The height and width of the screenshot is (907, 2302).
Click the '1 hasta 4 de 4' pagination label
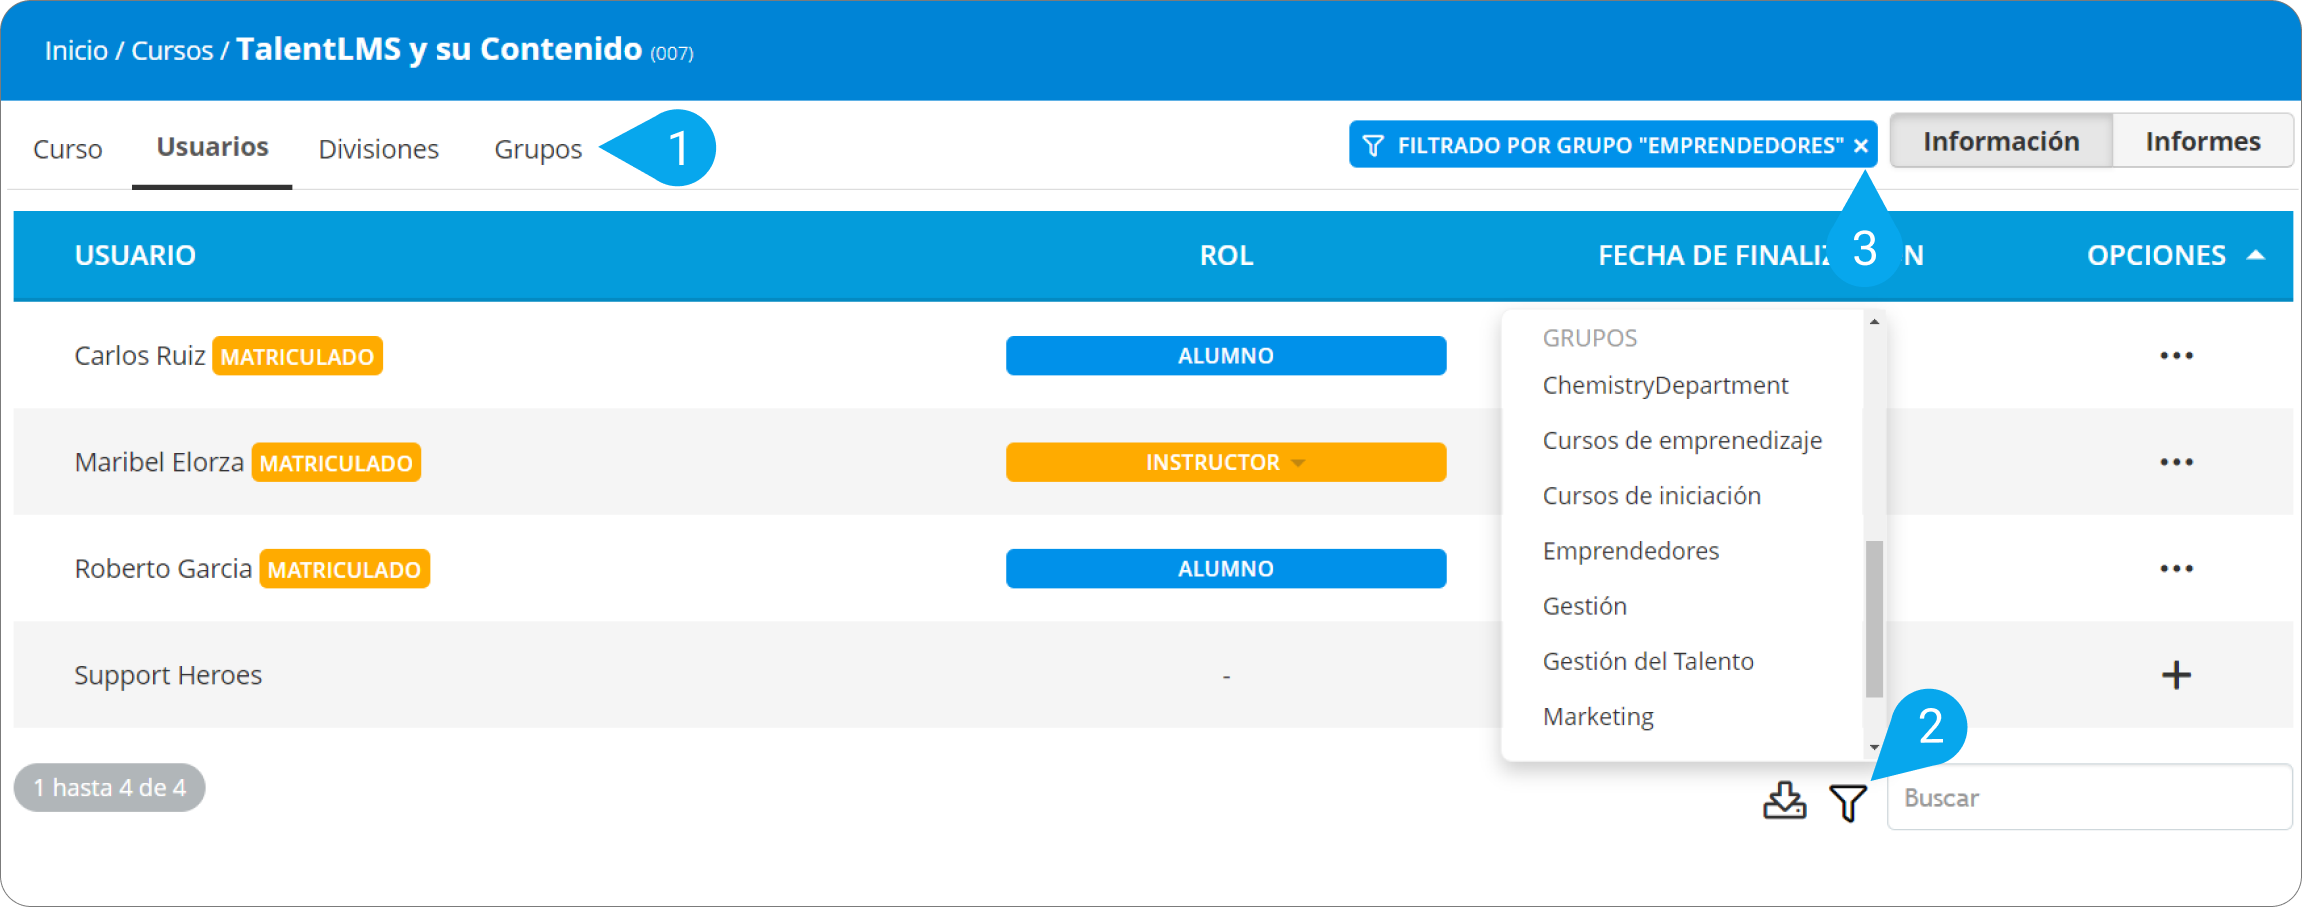109,788
